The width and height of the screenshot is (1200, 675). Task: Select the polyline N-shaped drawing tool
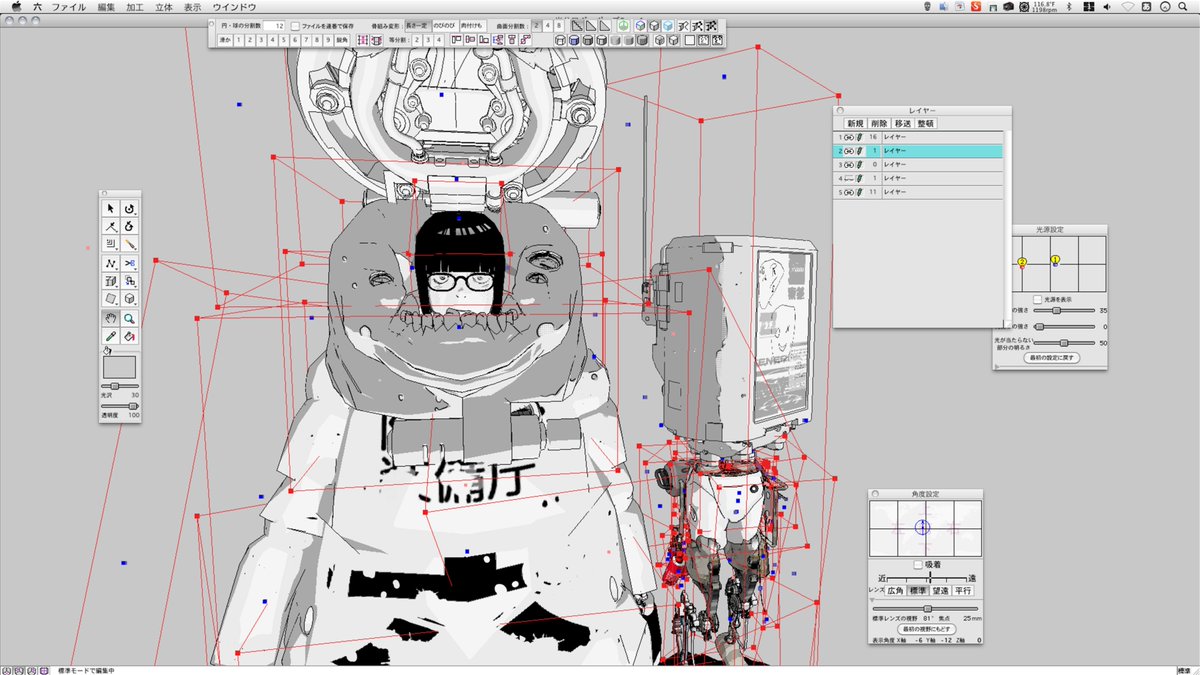[x=110, y=264]
